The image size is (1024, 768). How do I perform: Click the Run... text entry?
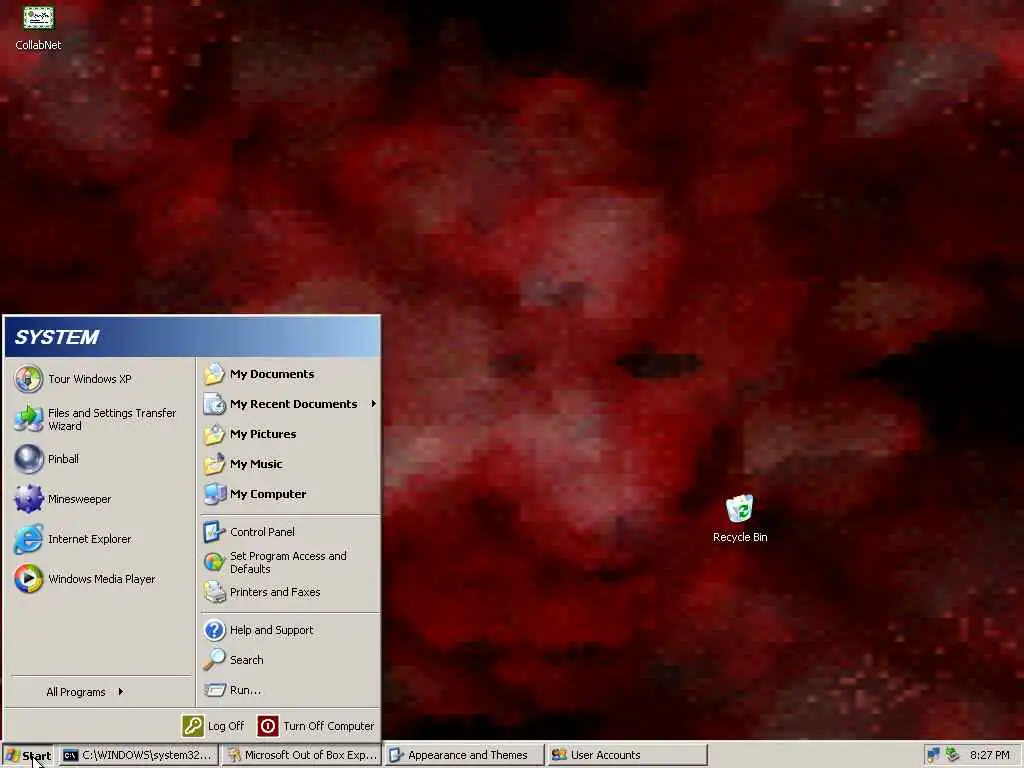(246, 690)
